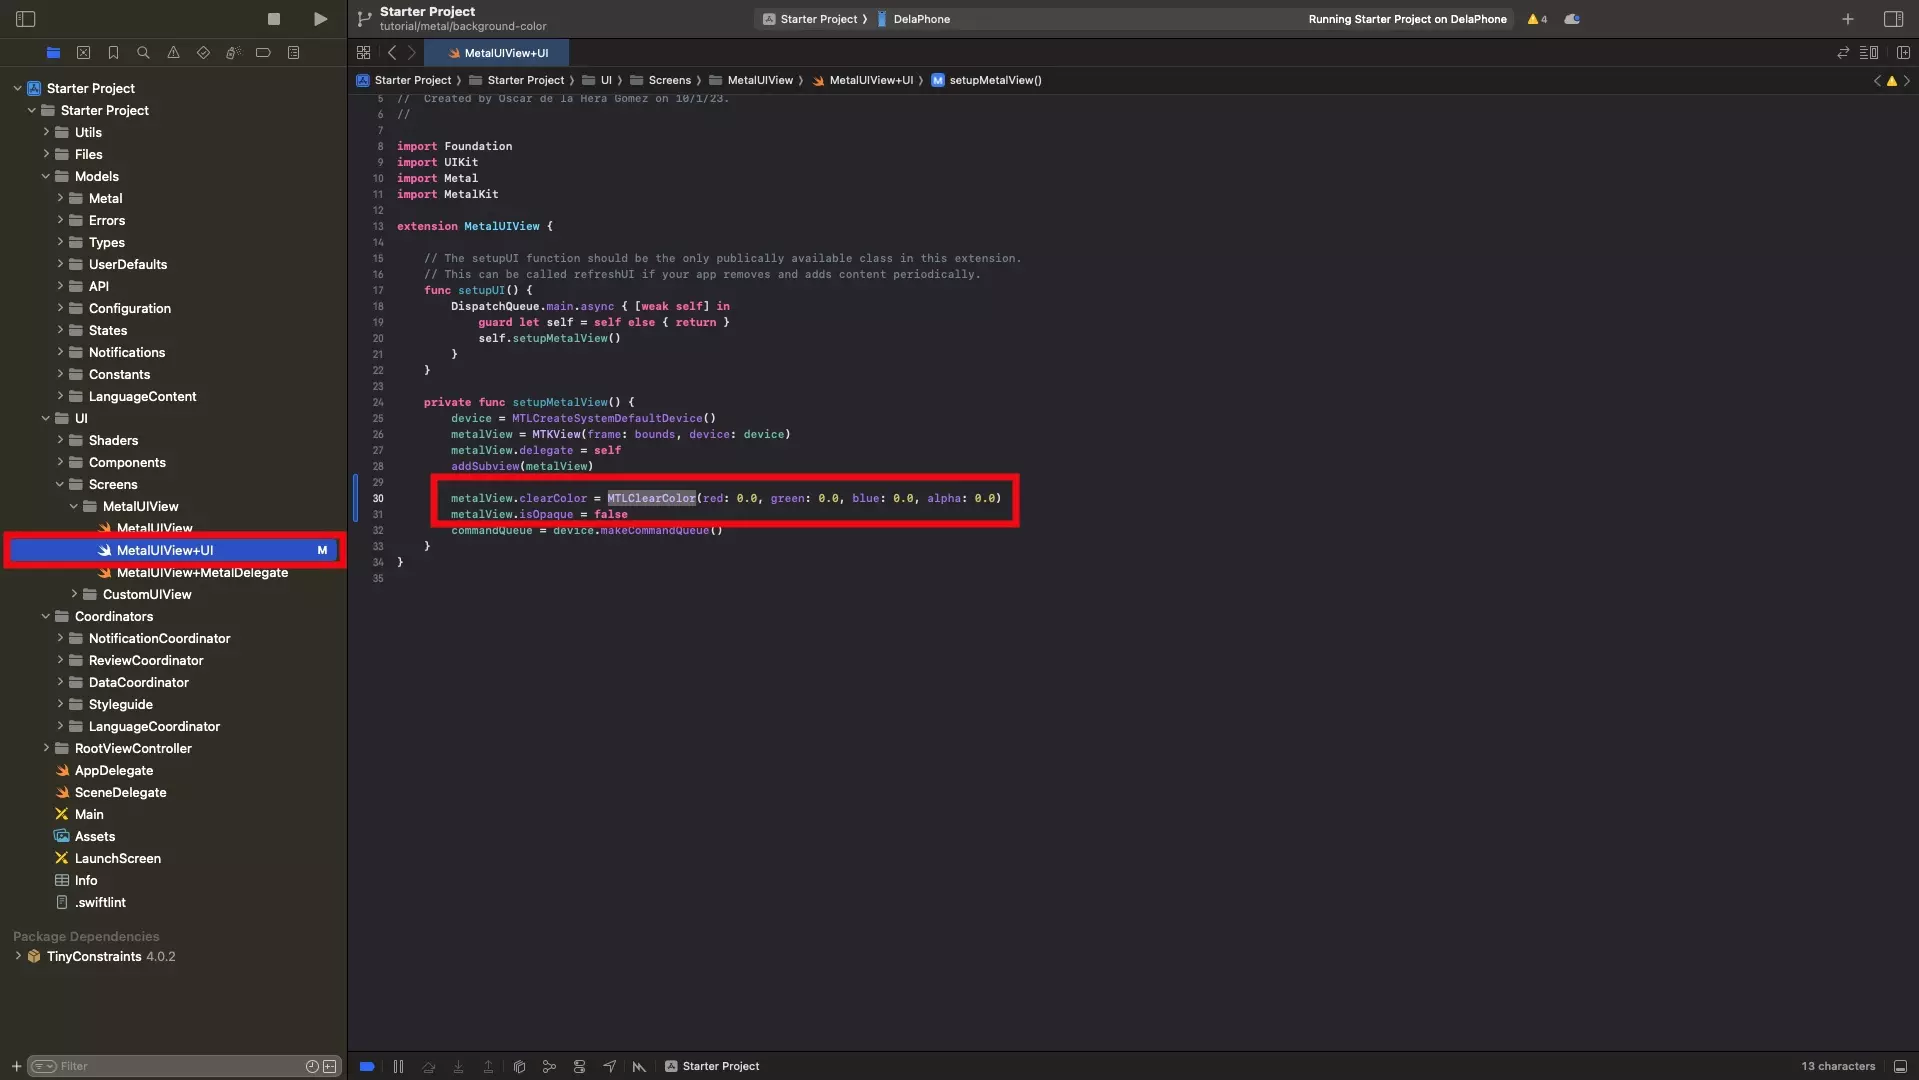Add an editor pane on right

pos(1903,52)
